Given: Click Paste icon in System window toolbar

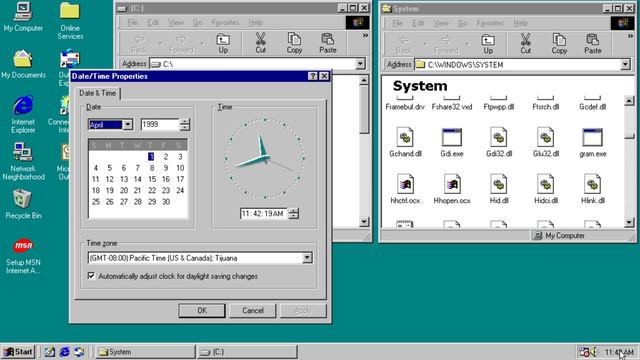Looking at the screenshot, I should click(x=593, y=44).
